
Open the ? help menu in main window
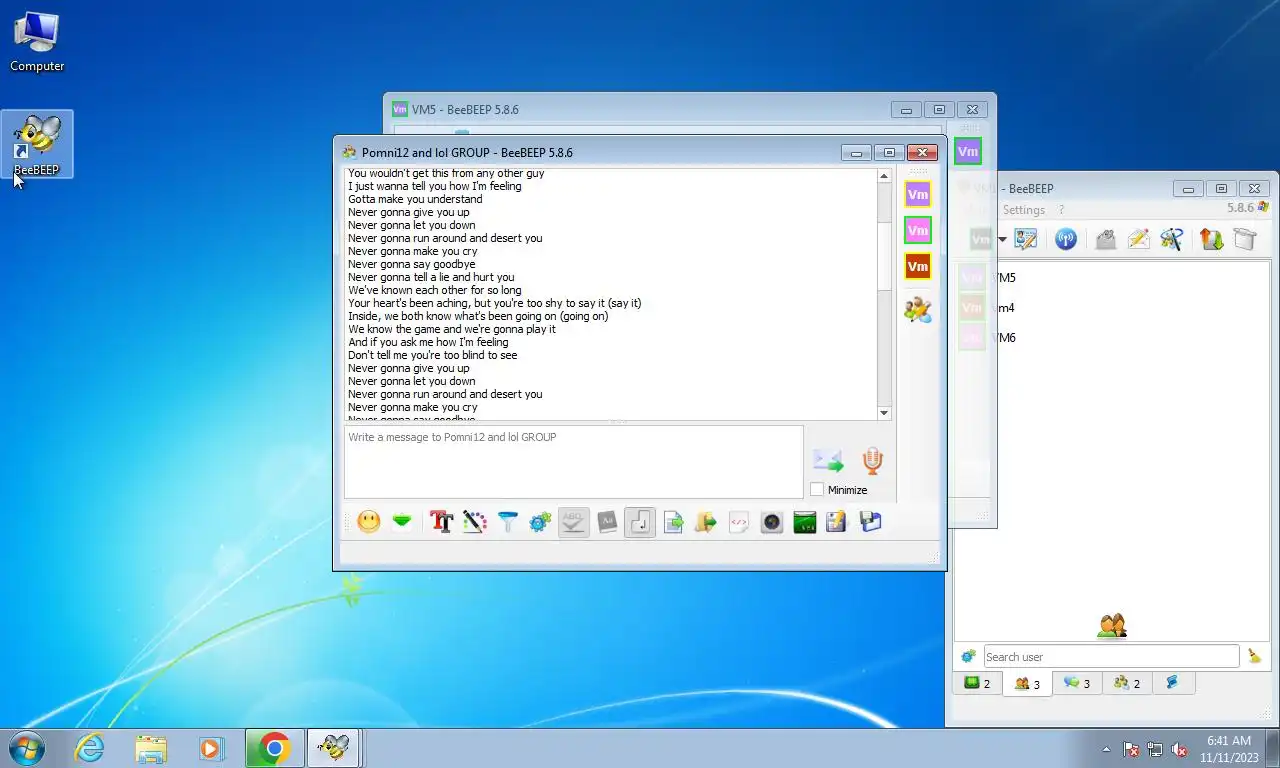click(x=1061, y=210)
